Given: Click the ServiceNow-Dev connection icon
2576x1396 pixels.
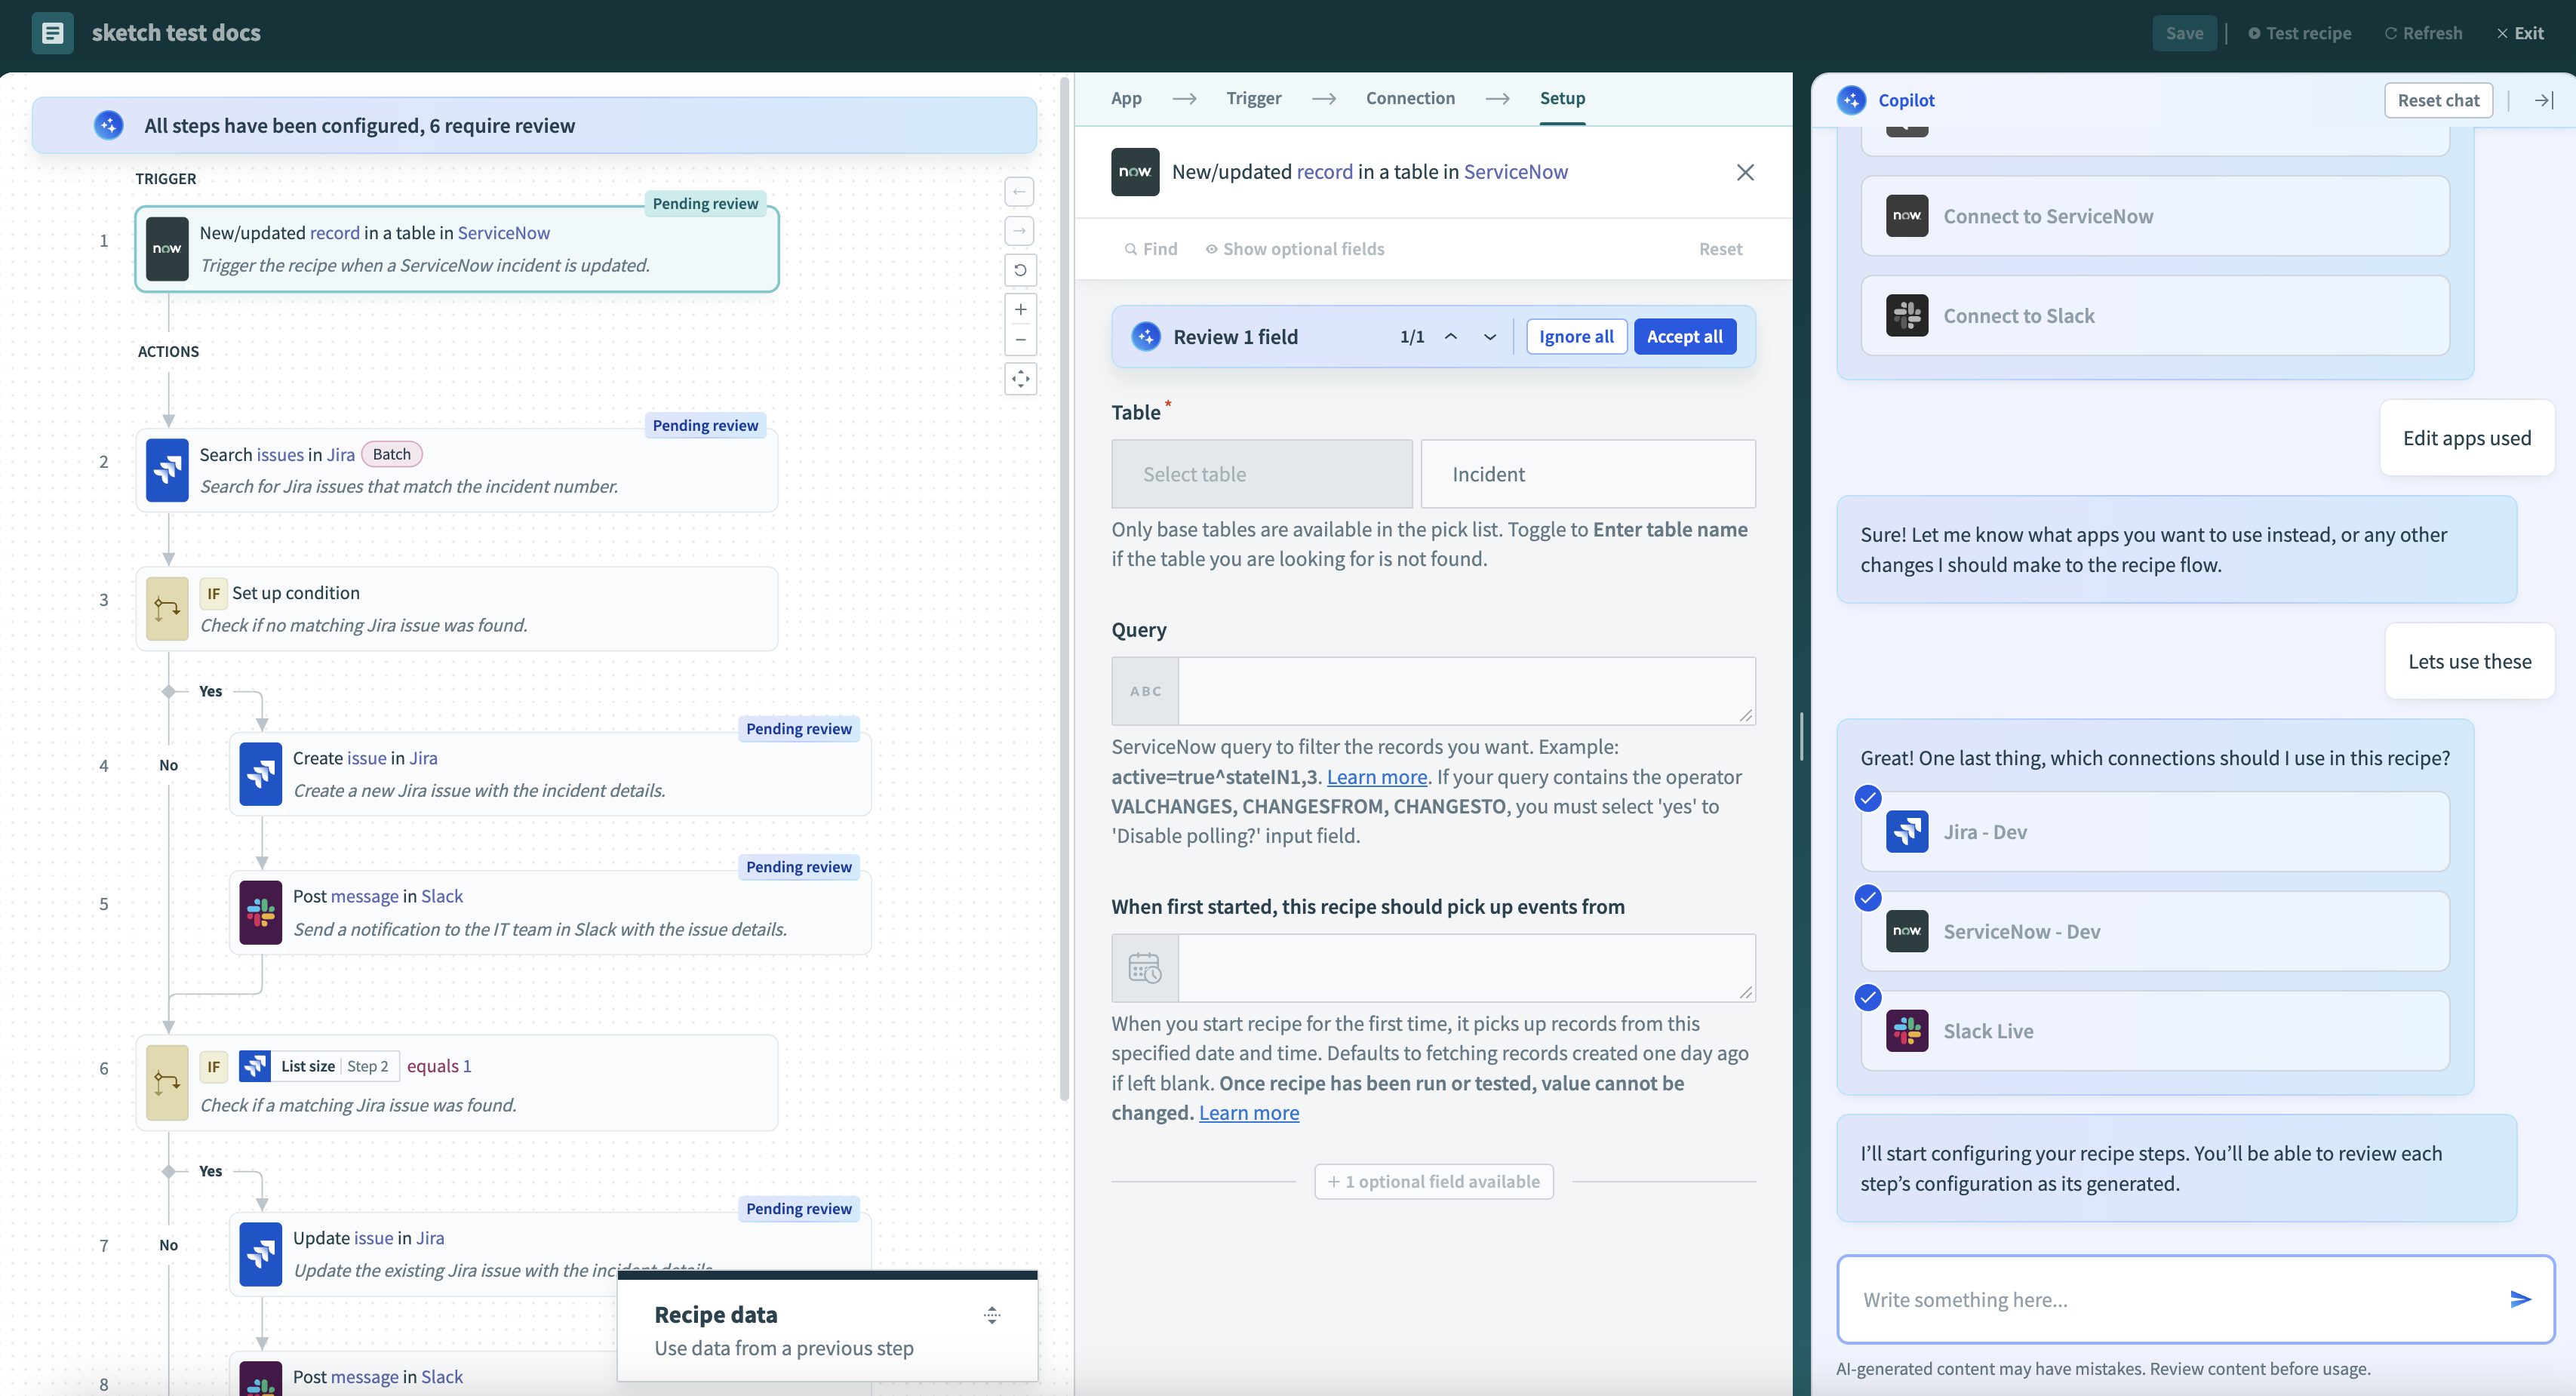Looking at the screenshot, I should [x=1906, y=930].
